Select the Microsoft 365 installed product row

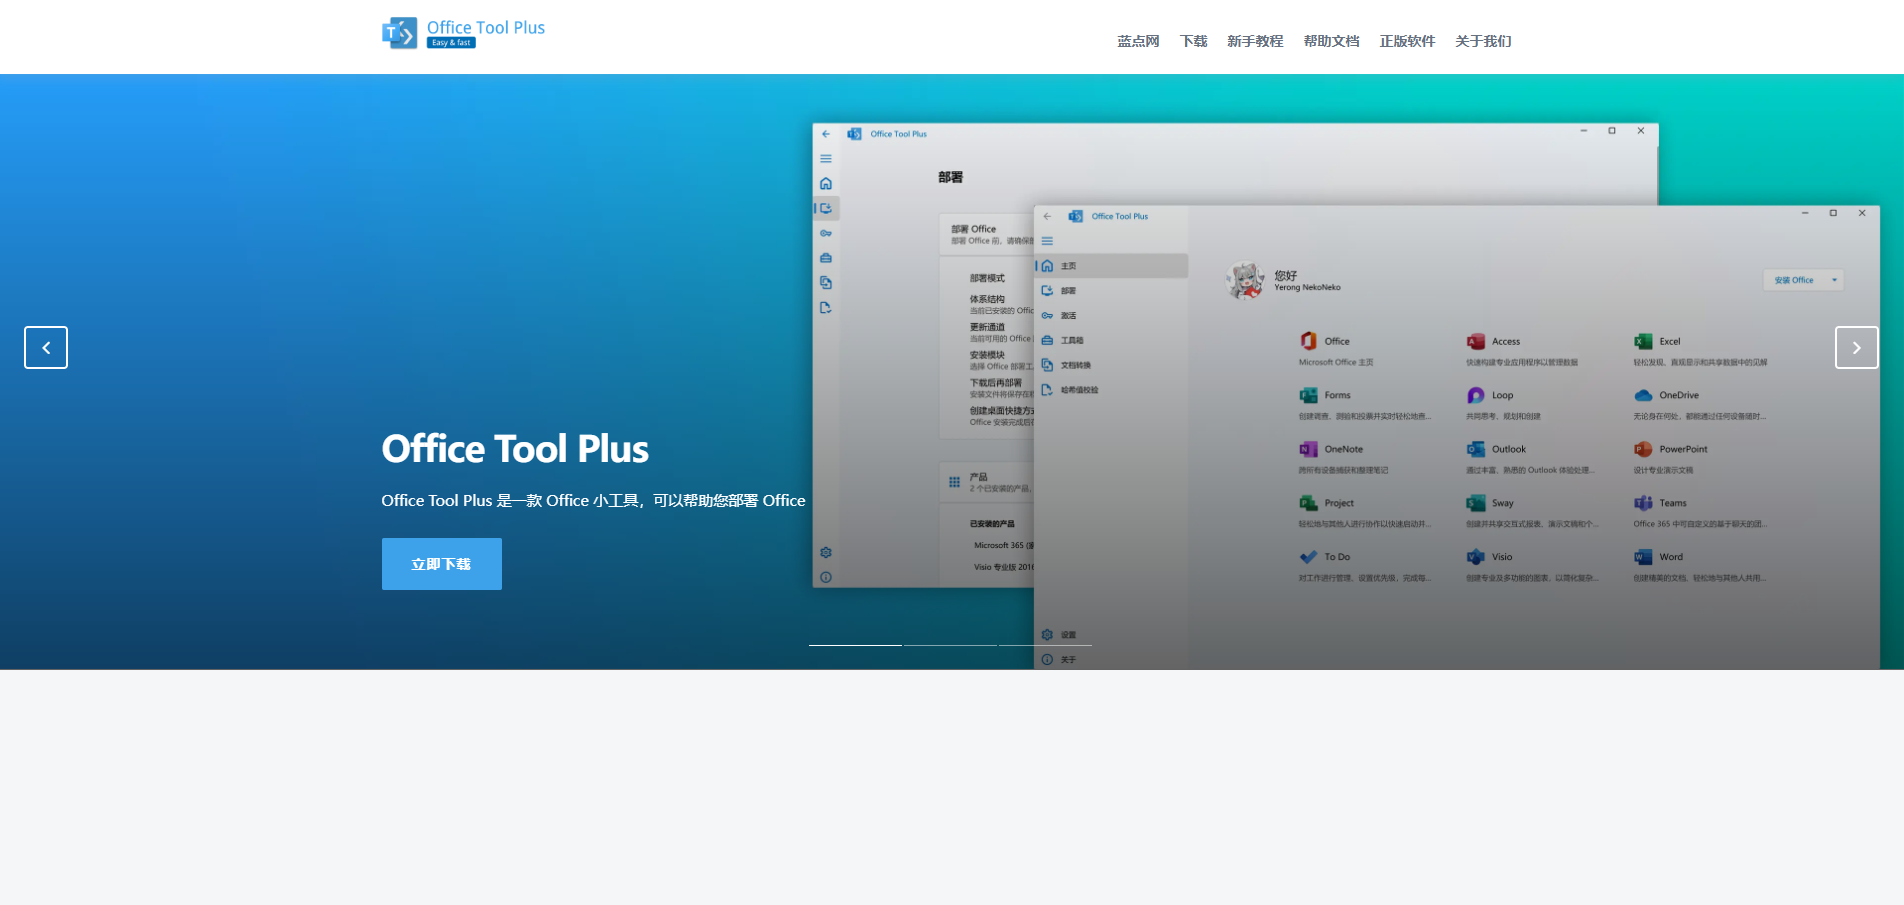(x=1004, y=546)
